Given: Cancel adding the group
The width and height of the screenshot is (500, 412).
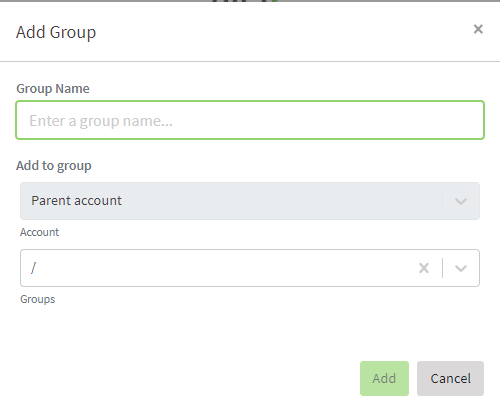Looking at the screenshot, I should [x=450, y=378].
